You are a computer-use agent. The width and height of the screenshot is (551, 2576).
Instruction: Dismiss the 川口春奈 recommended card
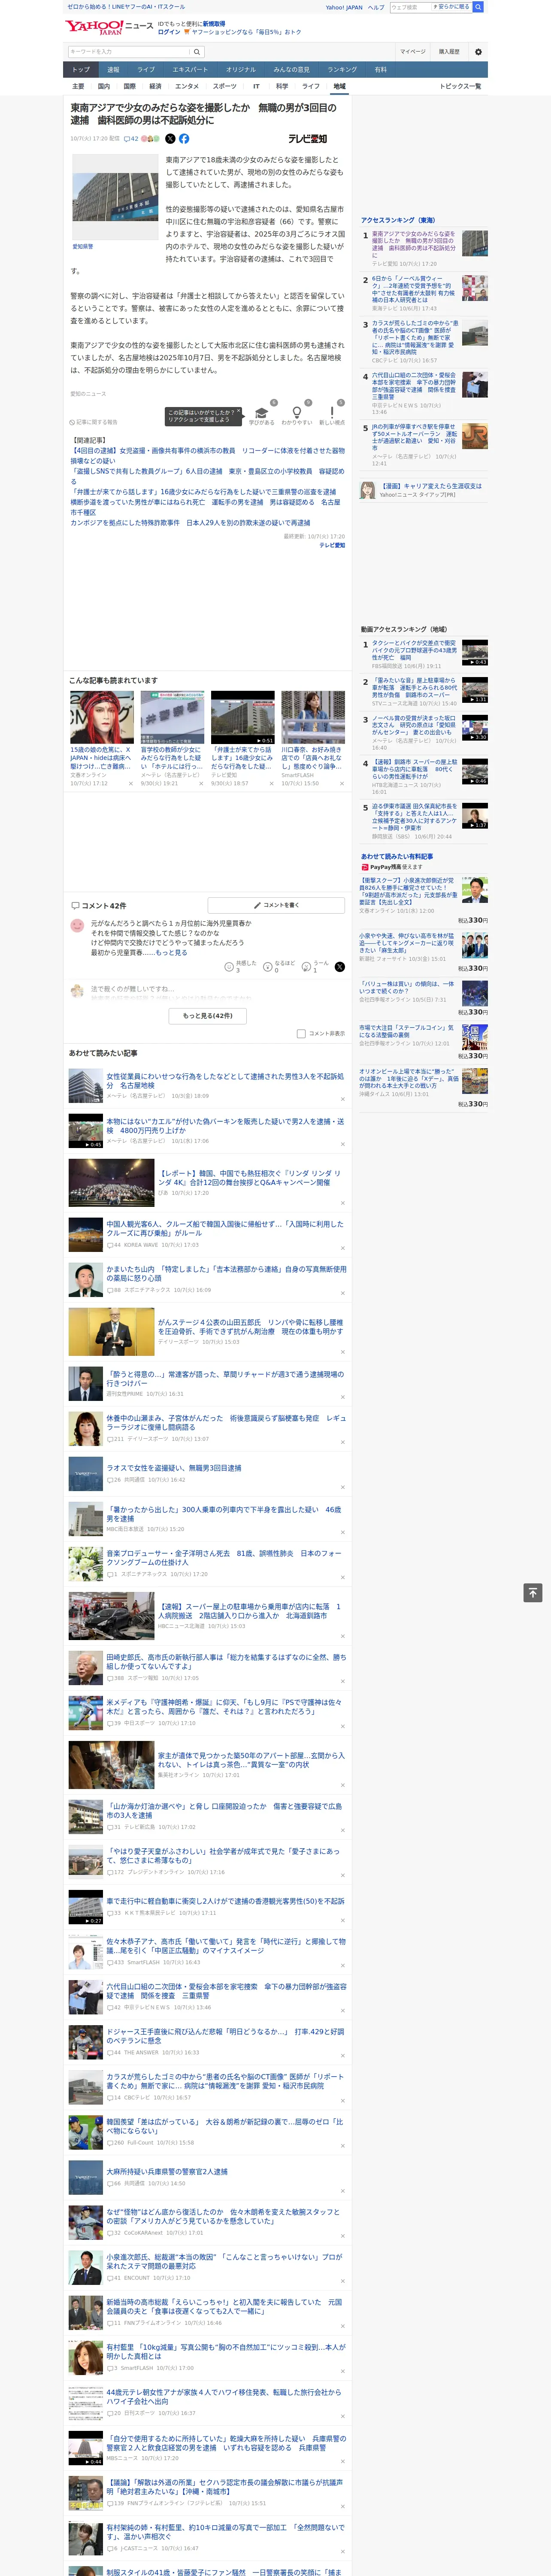[x=342, y=784]
